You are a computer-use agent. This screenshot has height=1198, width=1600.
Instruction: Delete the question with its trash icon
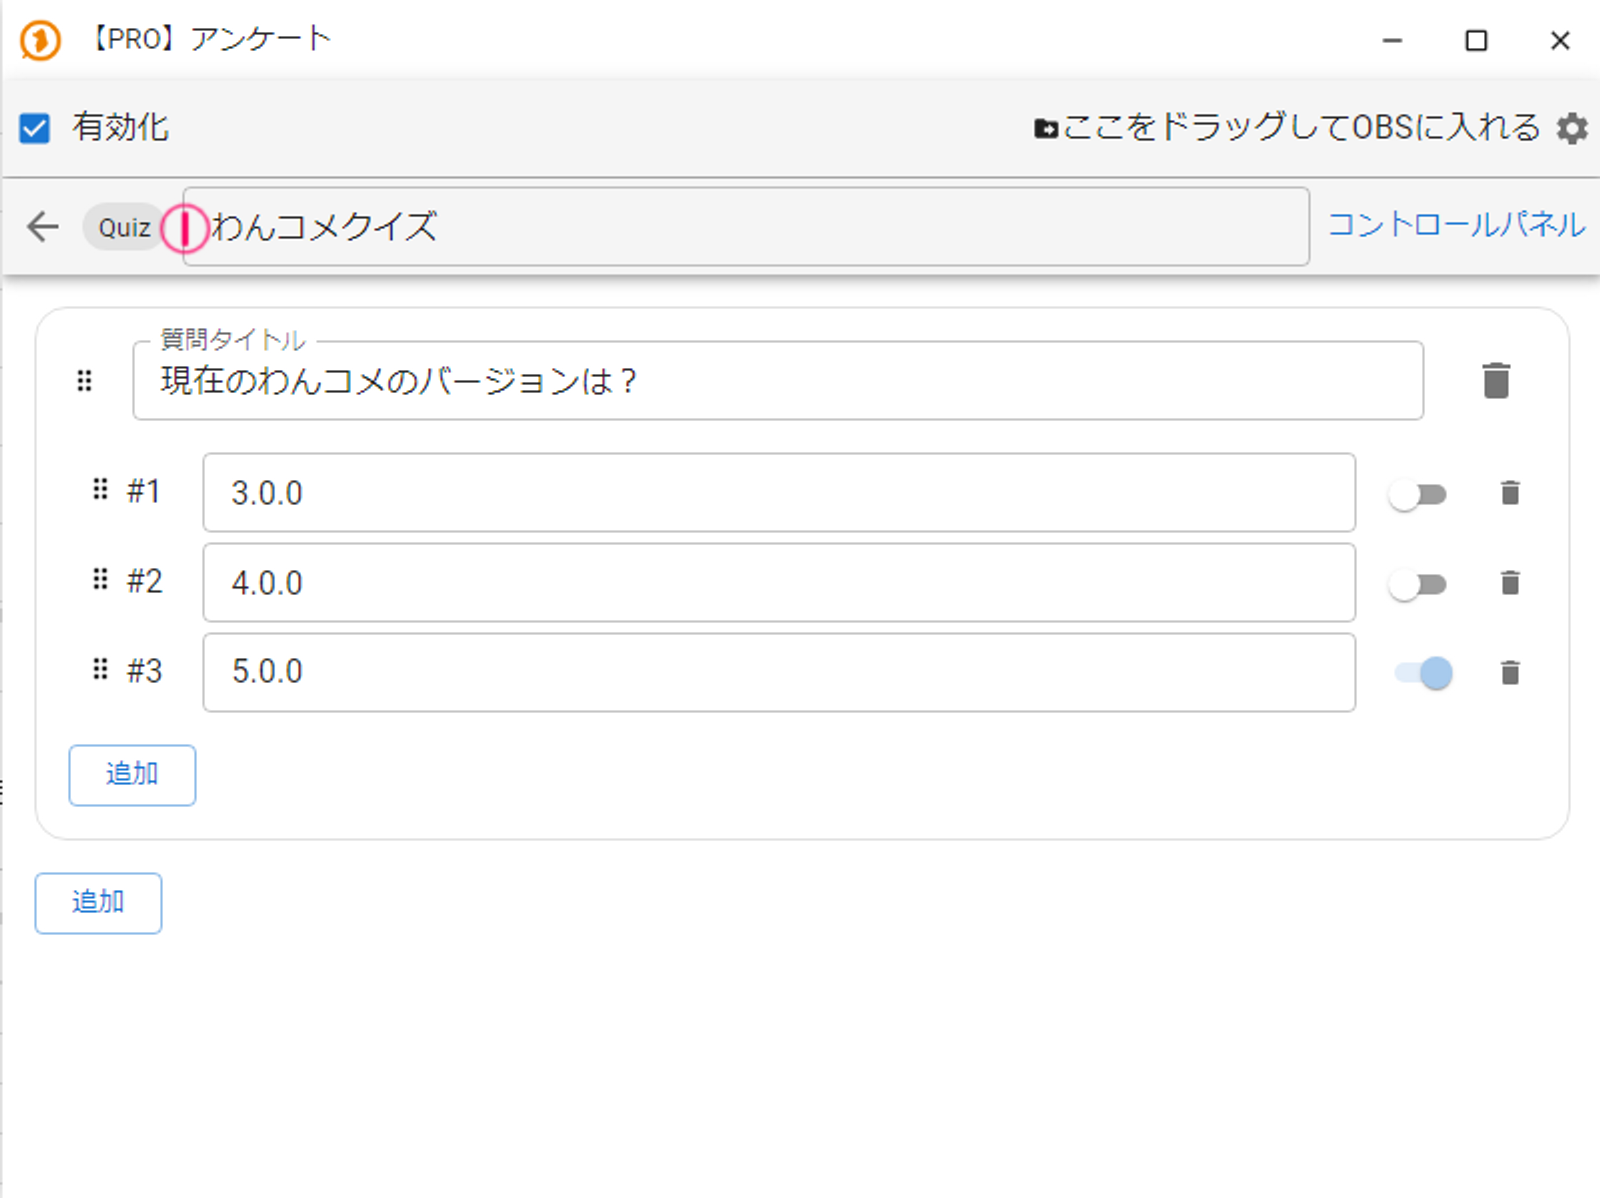point(1495,381)
